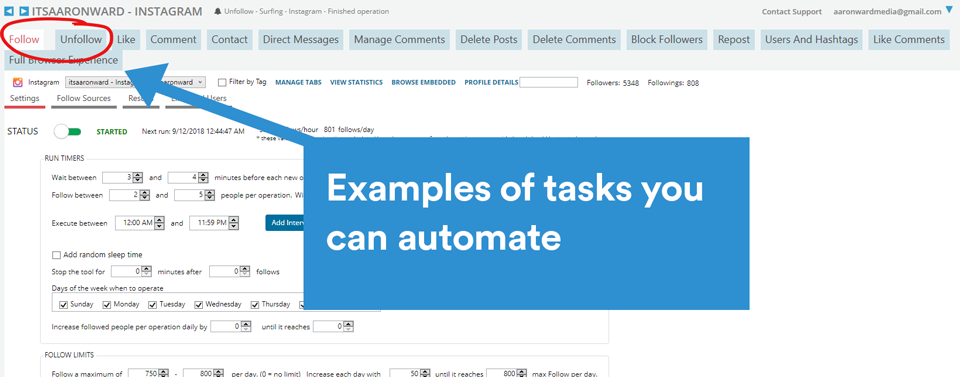Click the Increase followed people daily by field

(231, 327)
